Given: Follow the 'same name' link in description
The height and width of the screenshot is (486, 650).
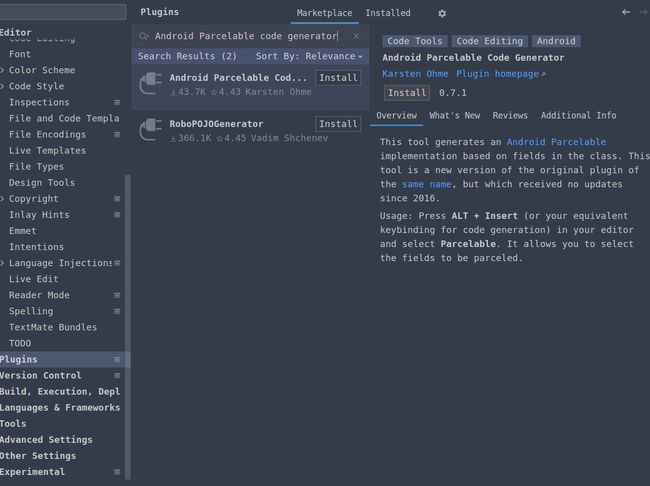Looking at the screenshot, I should click(x=426, y=184).
